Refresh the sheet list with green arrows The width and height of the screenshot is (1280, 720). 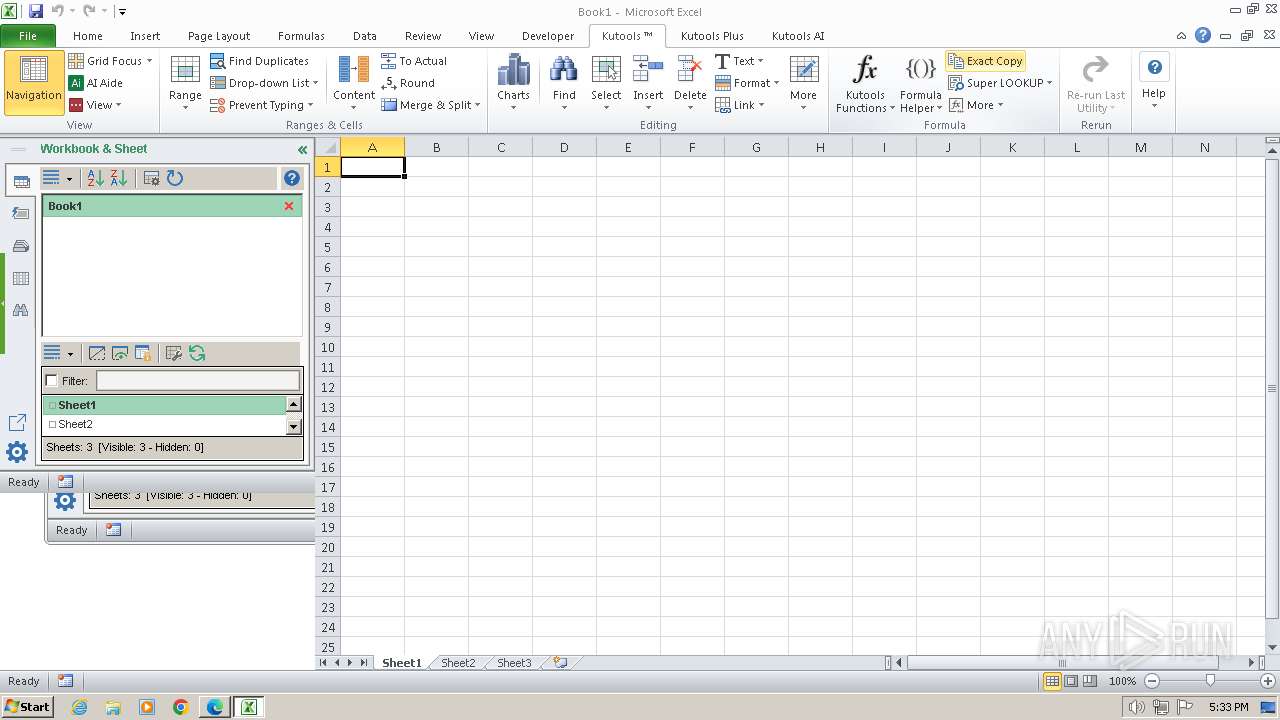[197, 353]
